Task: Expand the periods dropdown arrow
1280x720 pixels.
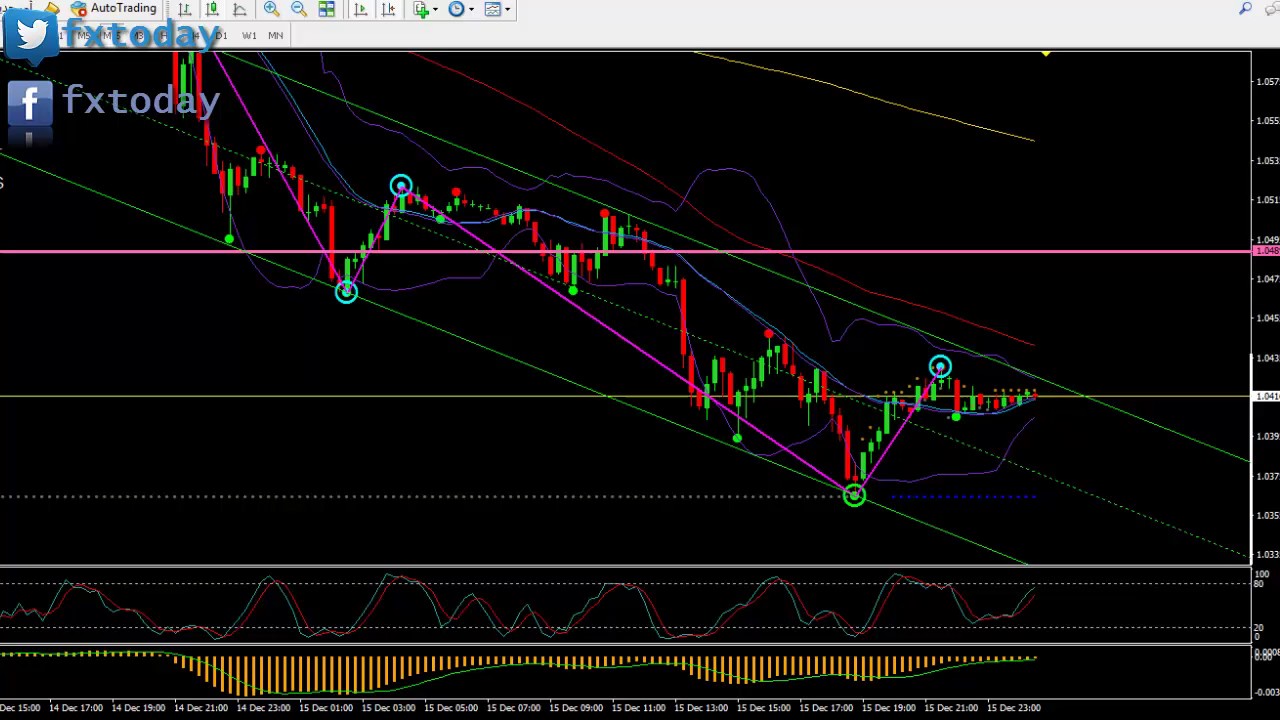Action: 471,9
